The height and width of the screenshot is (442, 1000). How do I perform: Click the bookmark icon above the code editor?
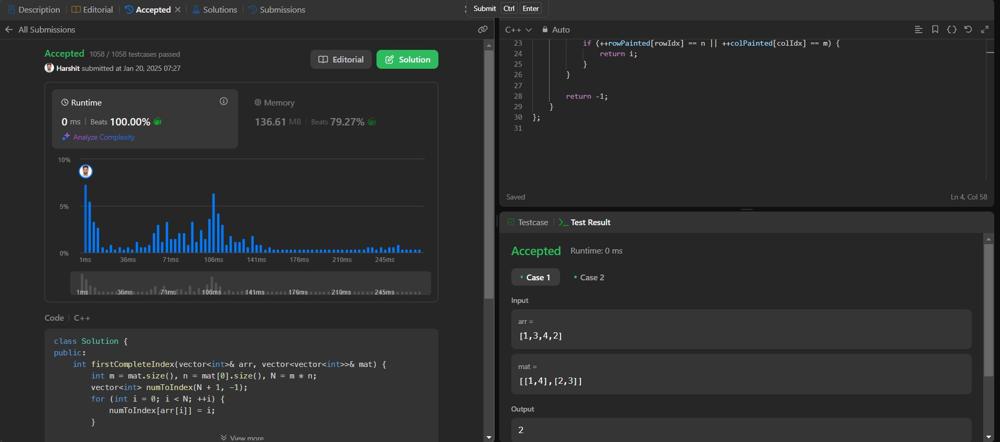tap(935, 30)
